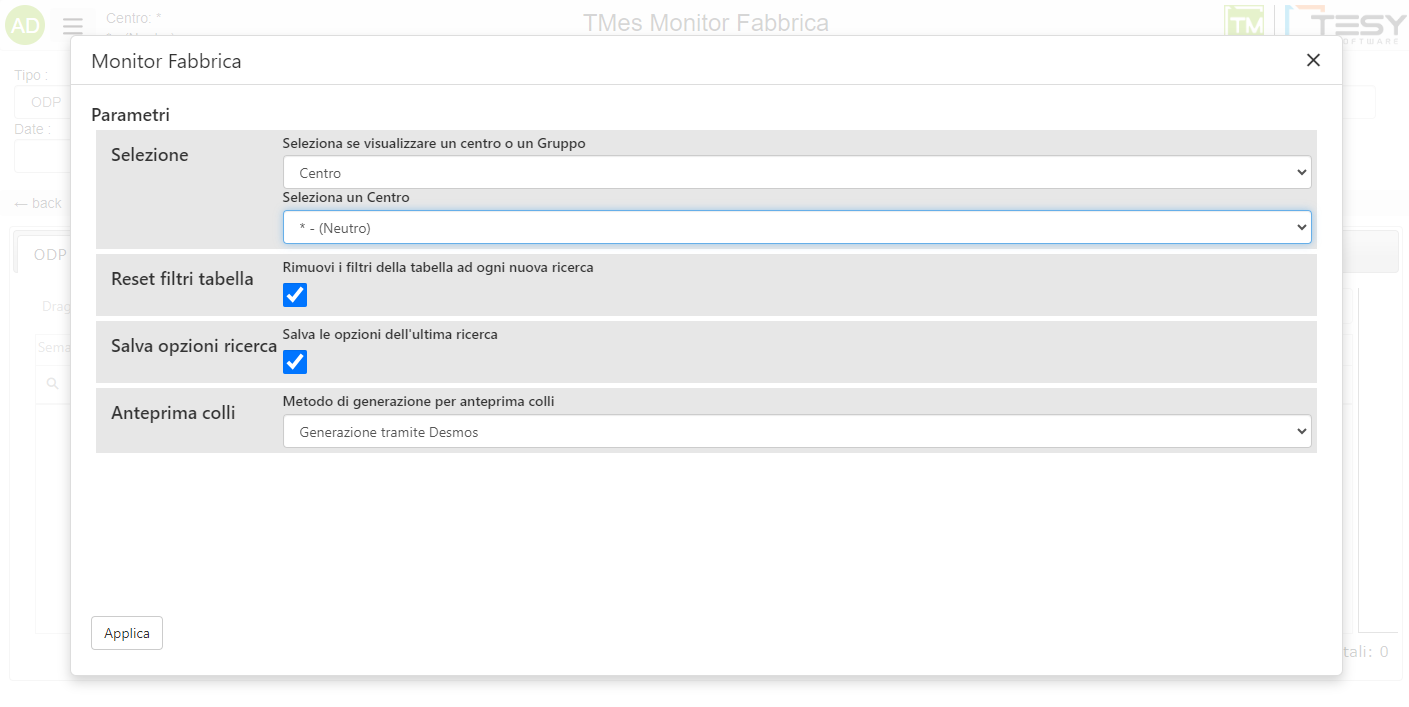Uncheck the Salva opzioni ricerca checkbox
Image resolution: width=1409 pixels, height=707 pixels.
(295, 362)
